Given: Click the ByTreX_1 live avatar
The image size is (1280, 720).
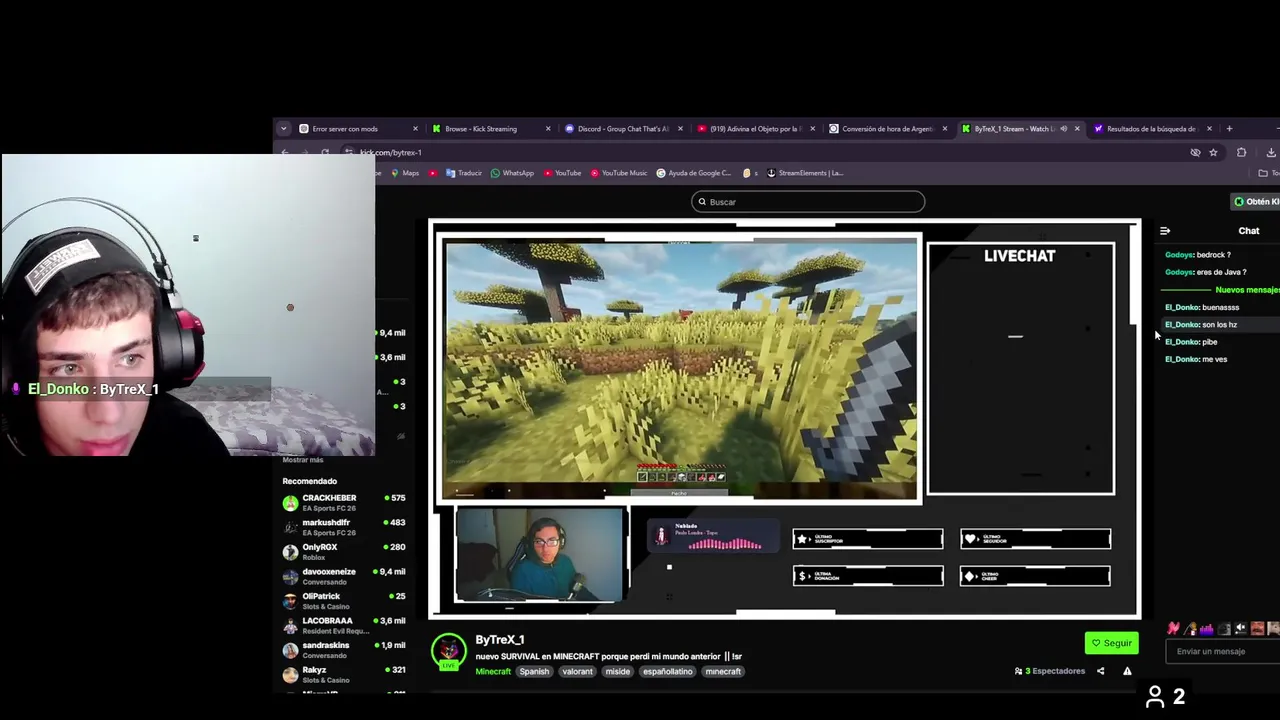Looking at the screenshot, I should tap(449, 651).
